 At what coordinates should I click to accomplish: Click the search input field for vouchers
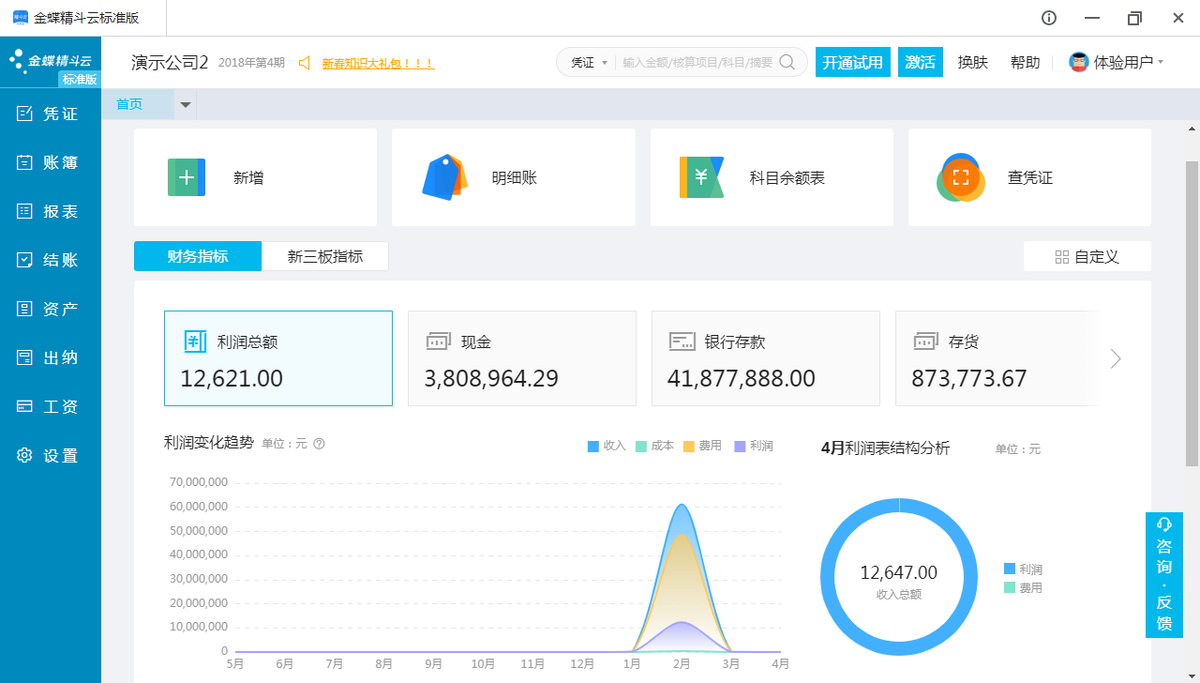697,62
